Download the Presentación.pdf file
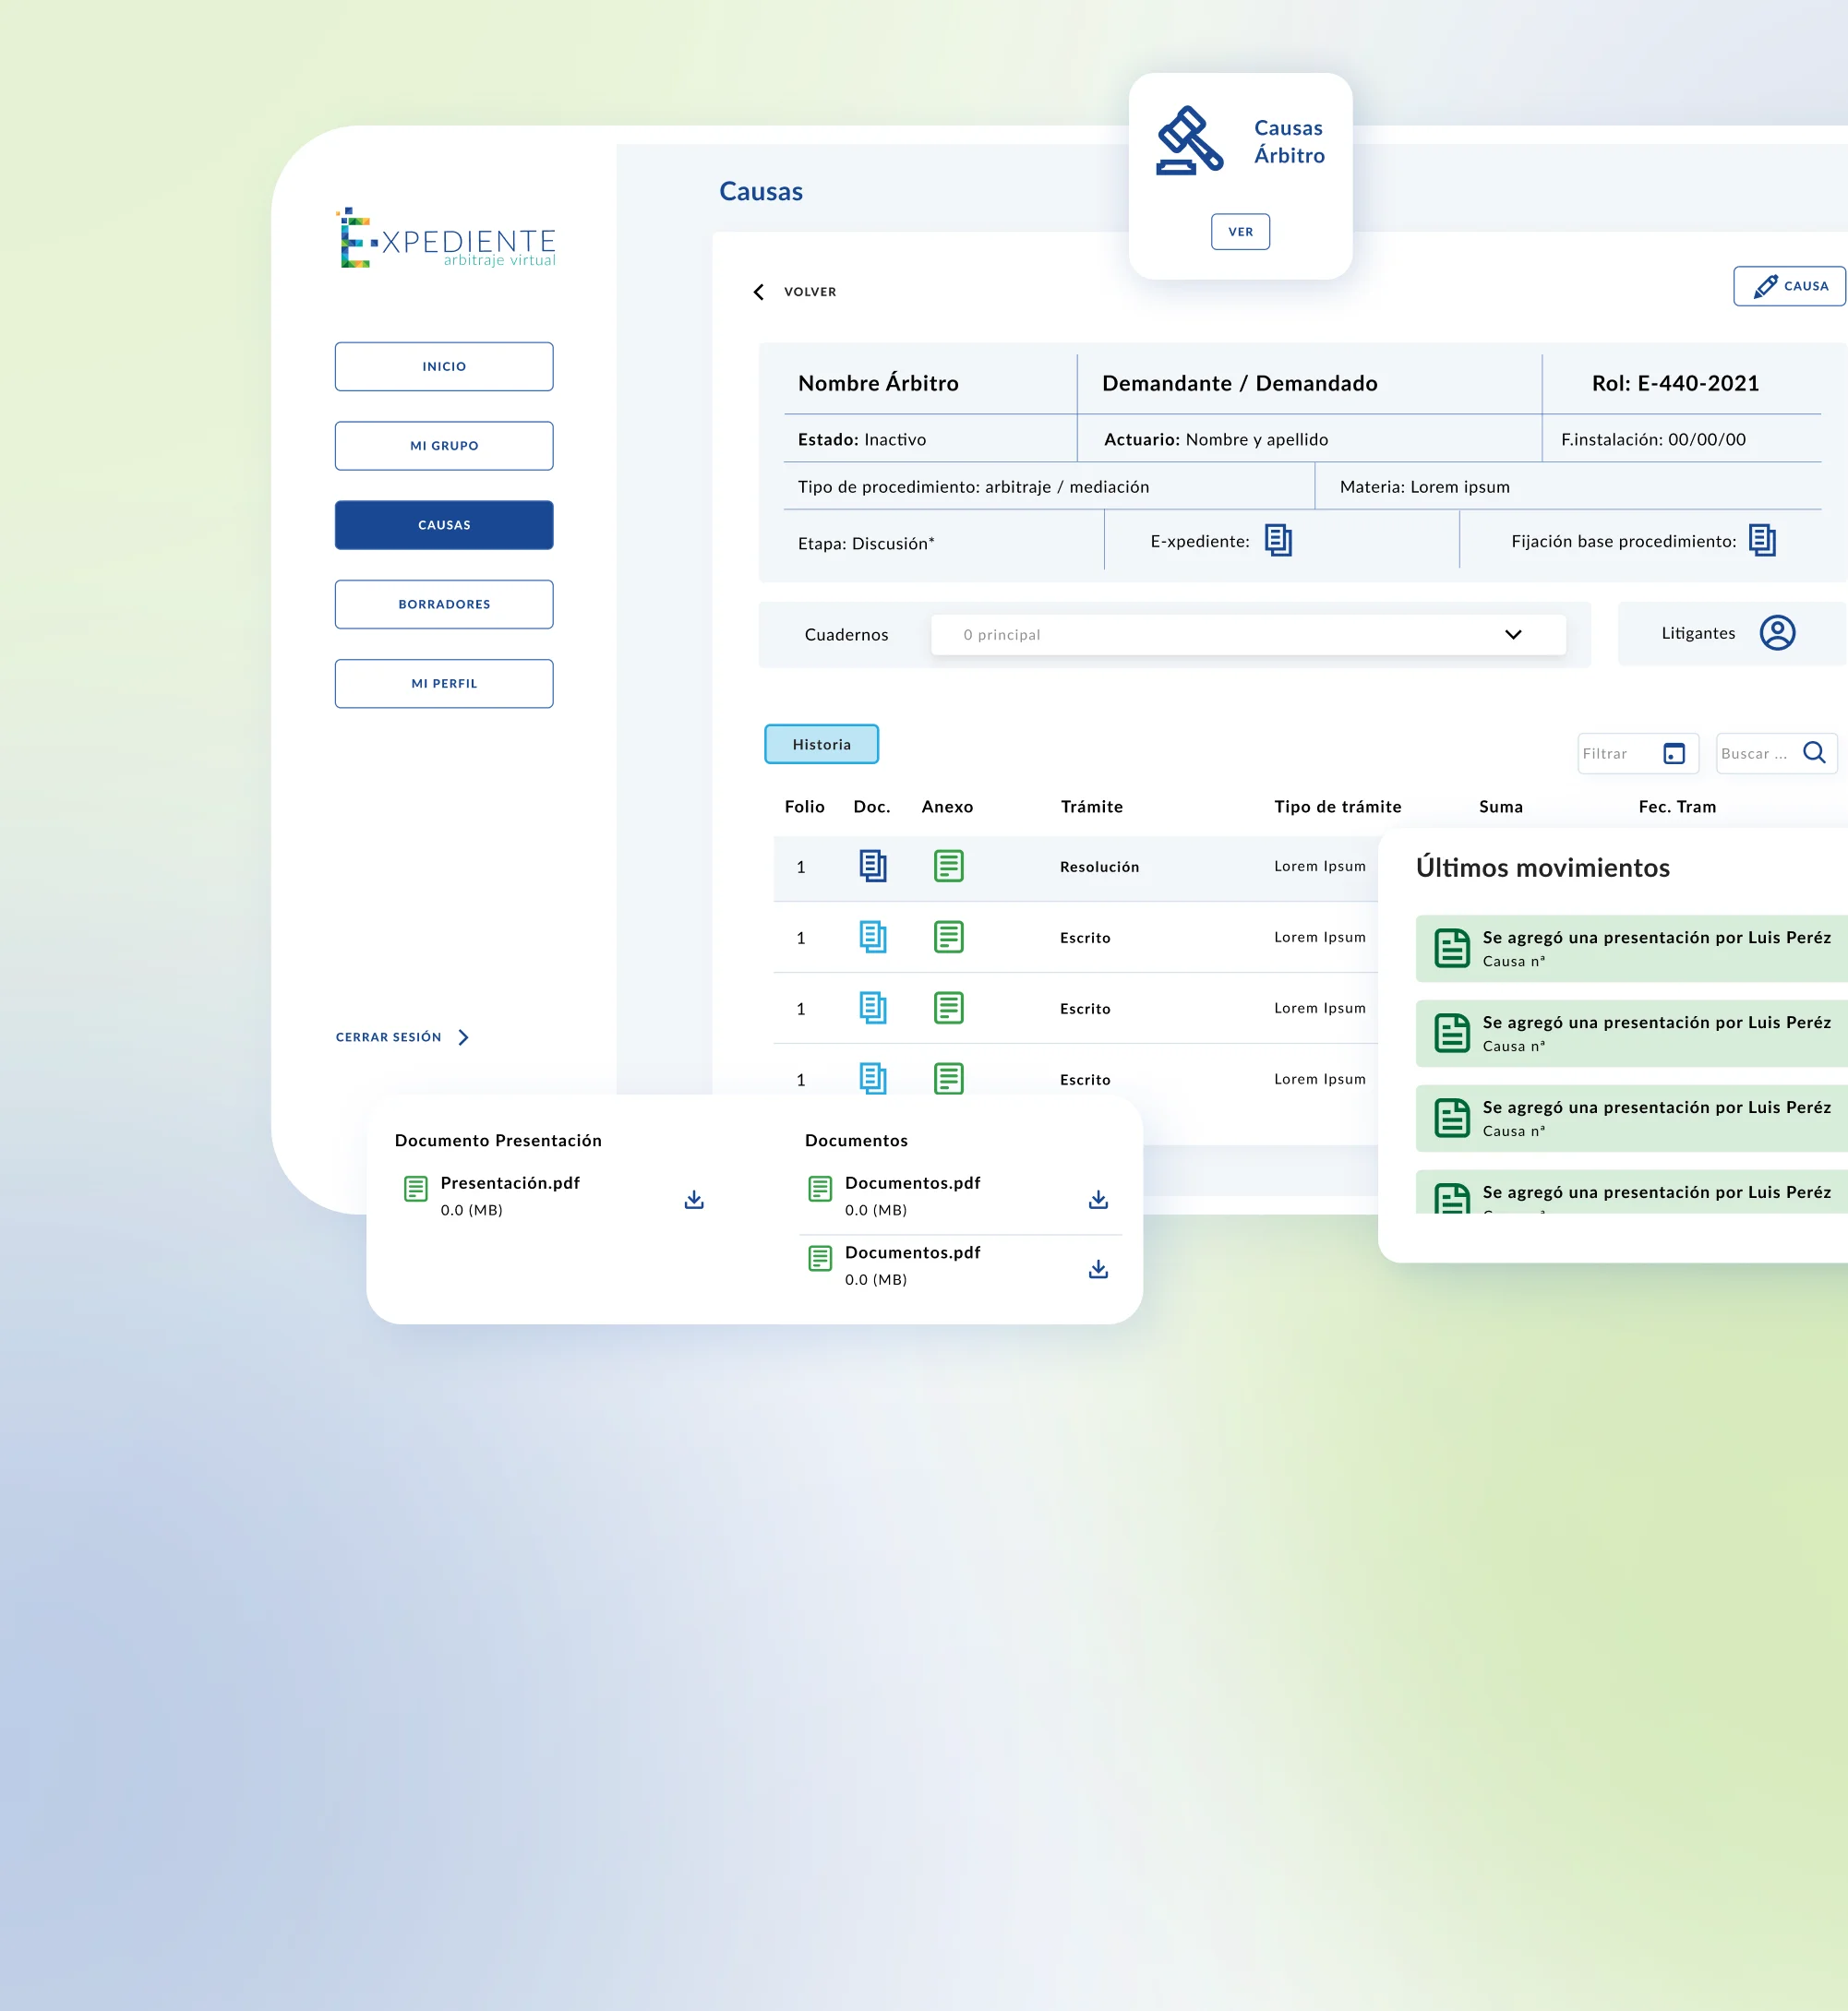Viewport: 1848px width, 2011px height. click(x=694, y=1199)
